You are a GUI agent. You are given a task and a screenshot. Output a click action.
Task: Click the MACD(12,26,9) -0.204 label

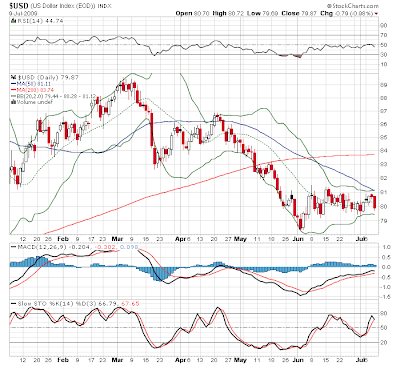point(53,247)
